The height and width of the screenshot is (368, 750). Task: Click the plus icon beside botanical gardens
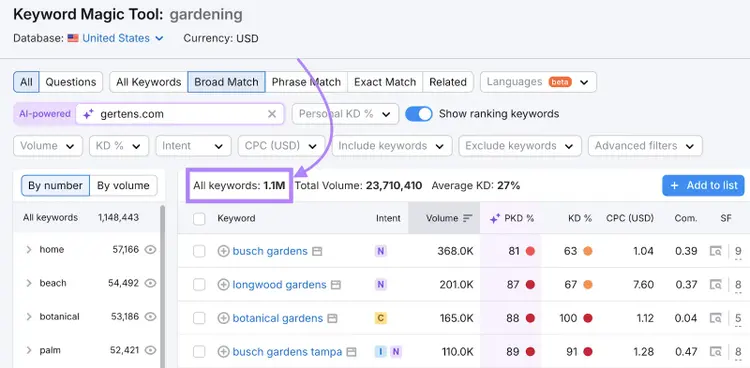pos(223,318)
